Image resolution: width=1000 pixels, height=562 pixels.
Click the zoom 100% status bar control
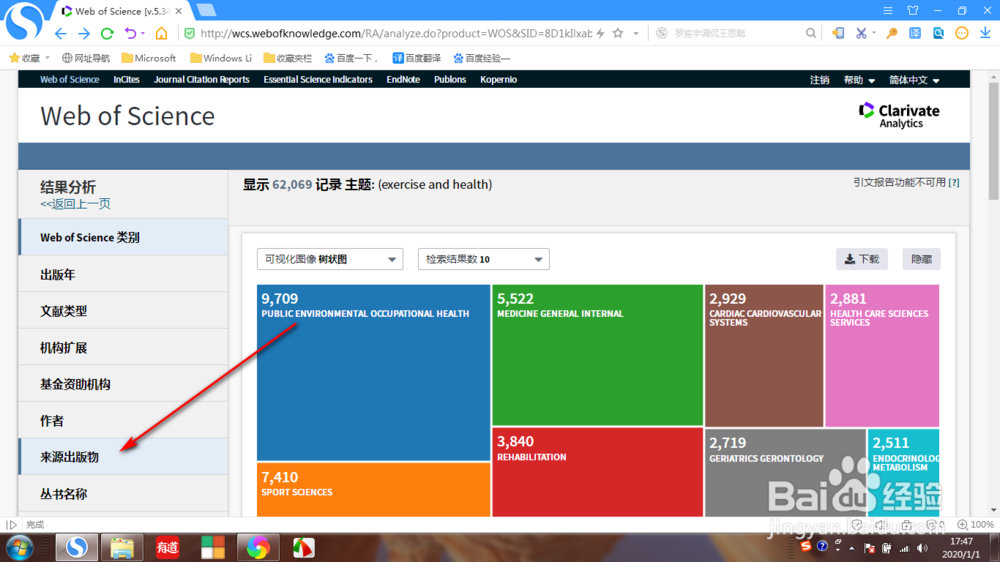point(975,524)
